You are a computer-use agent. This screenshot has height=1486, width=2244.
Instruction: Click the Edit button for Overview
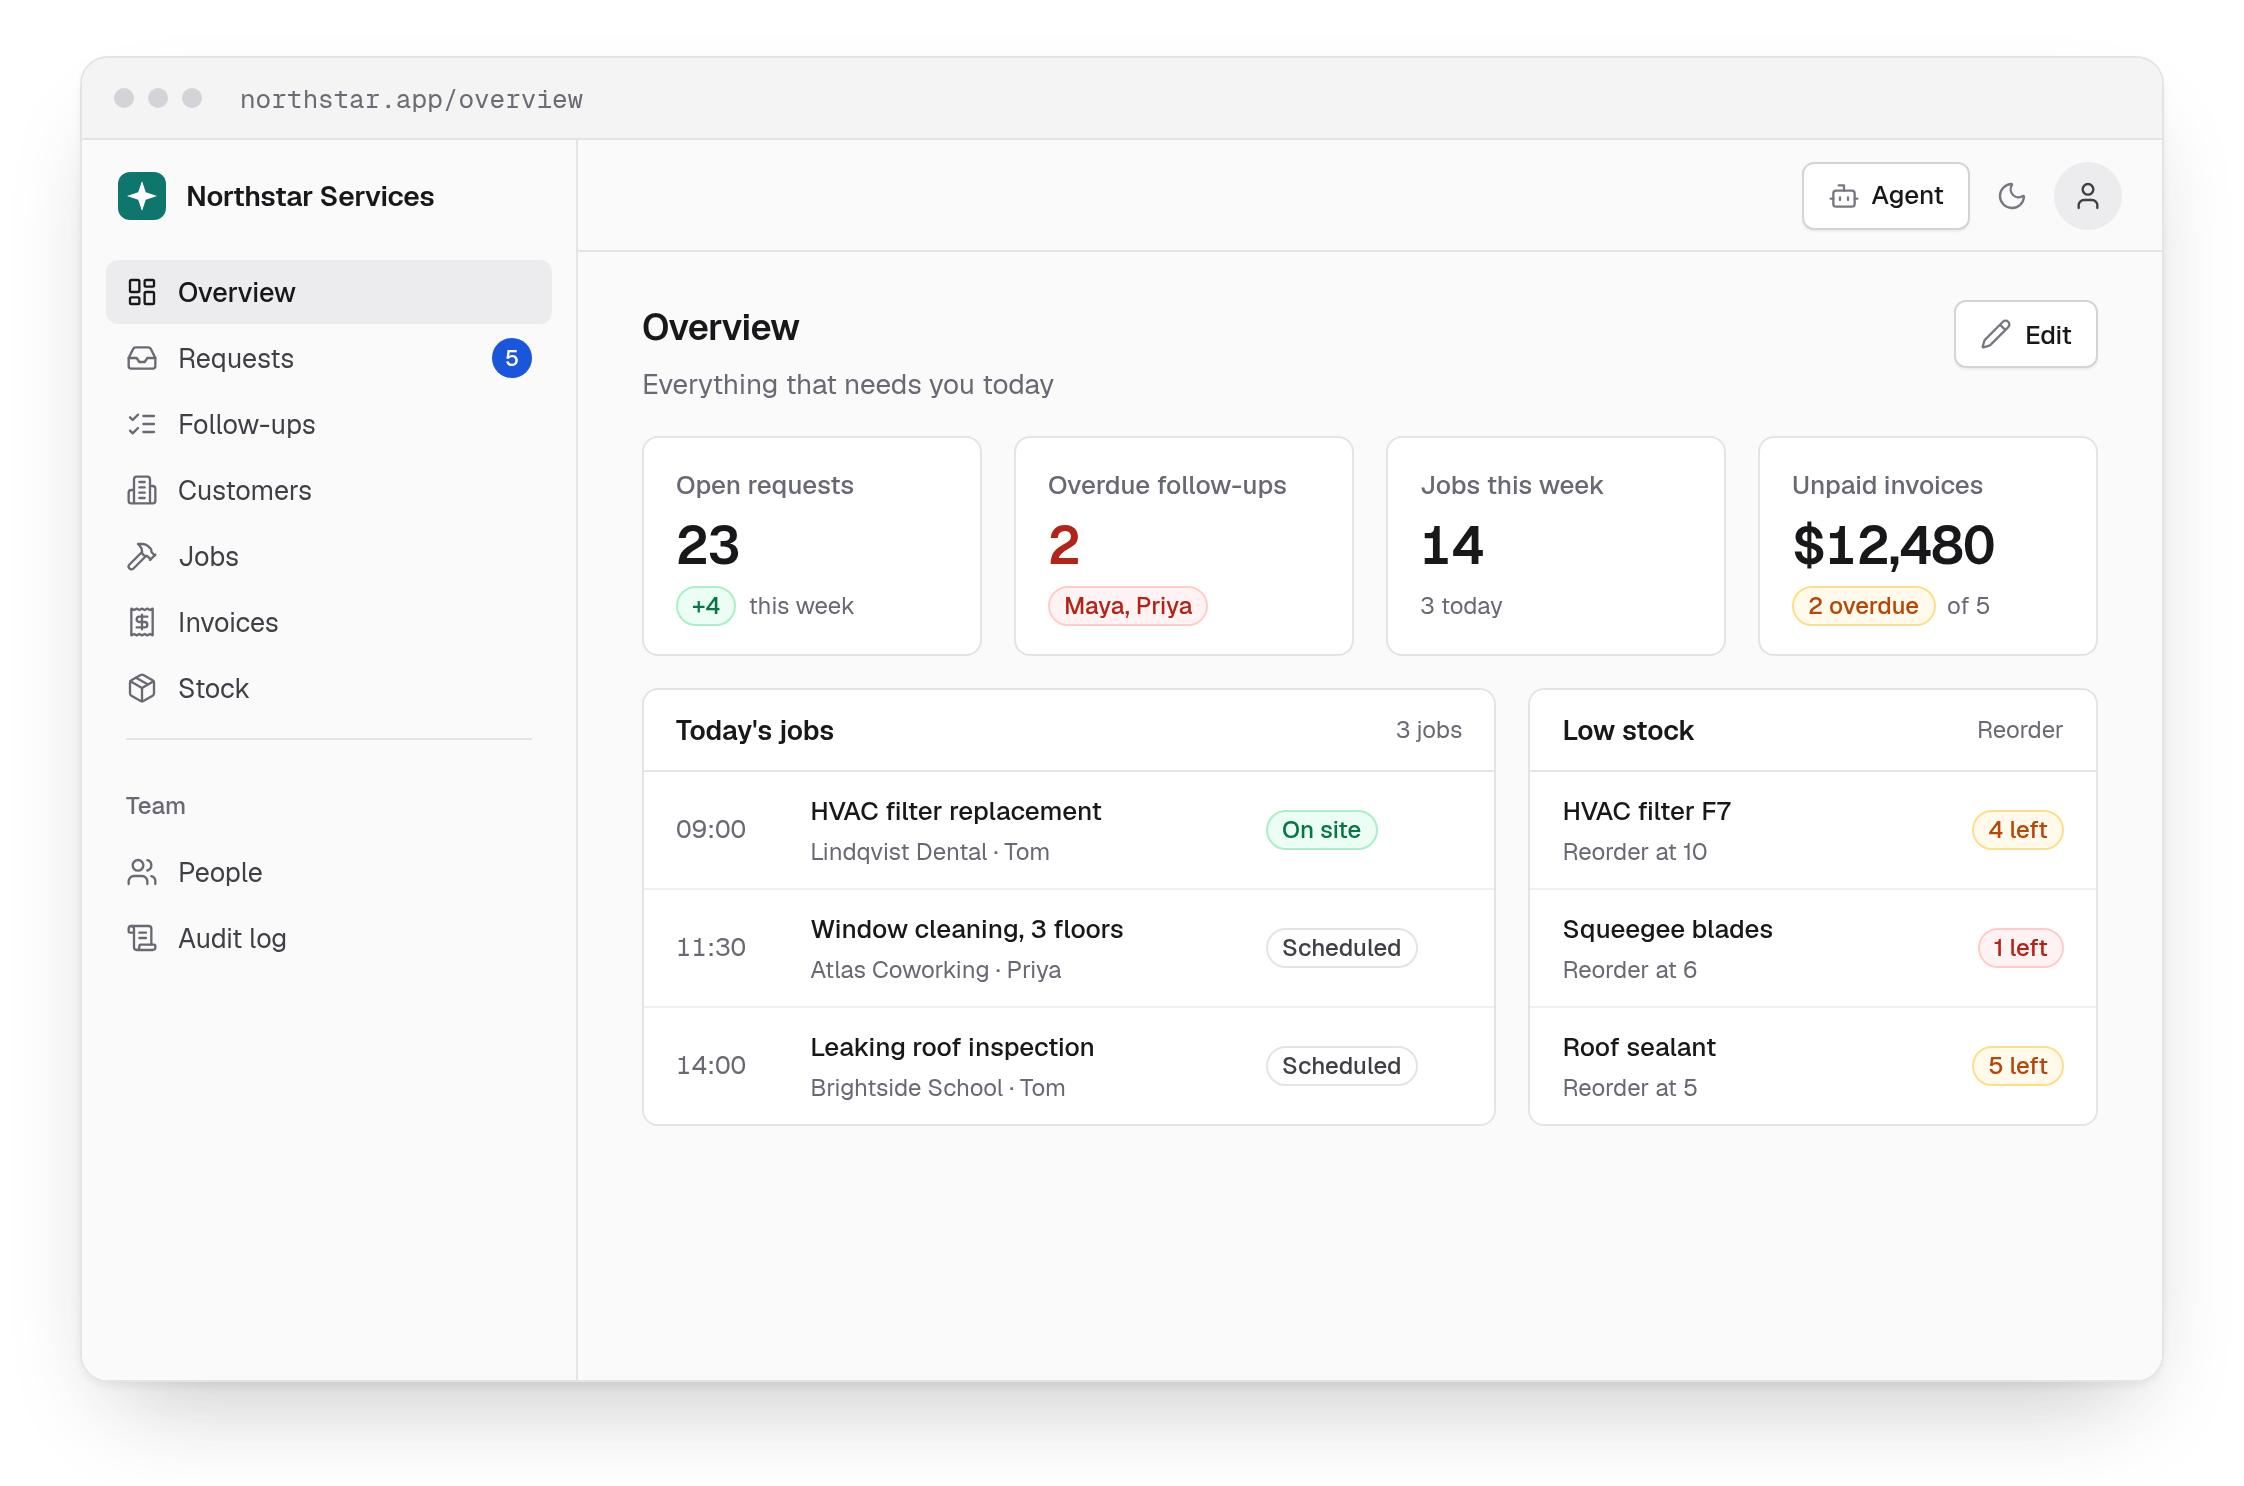pos(2025,334)
